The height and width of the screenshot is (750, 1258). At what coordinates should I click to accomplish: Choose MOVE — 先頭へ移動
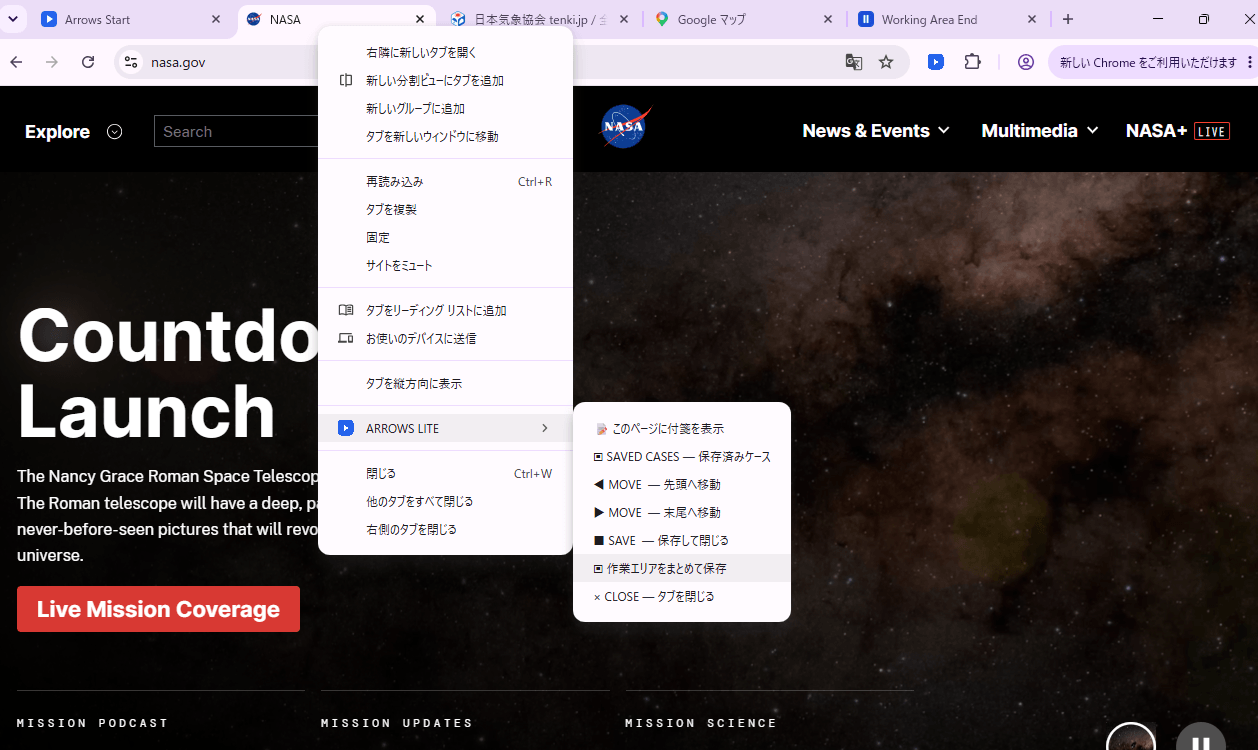682,484
